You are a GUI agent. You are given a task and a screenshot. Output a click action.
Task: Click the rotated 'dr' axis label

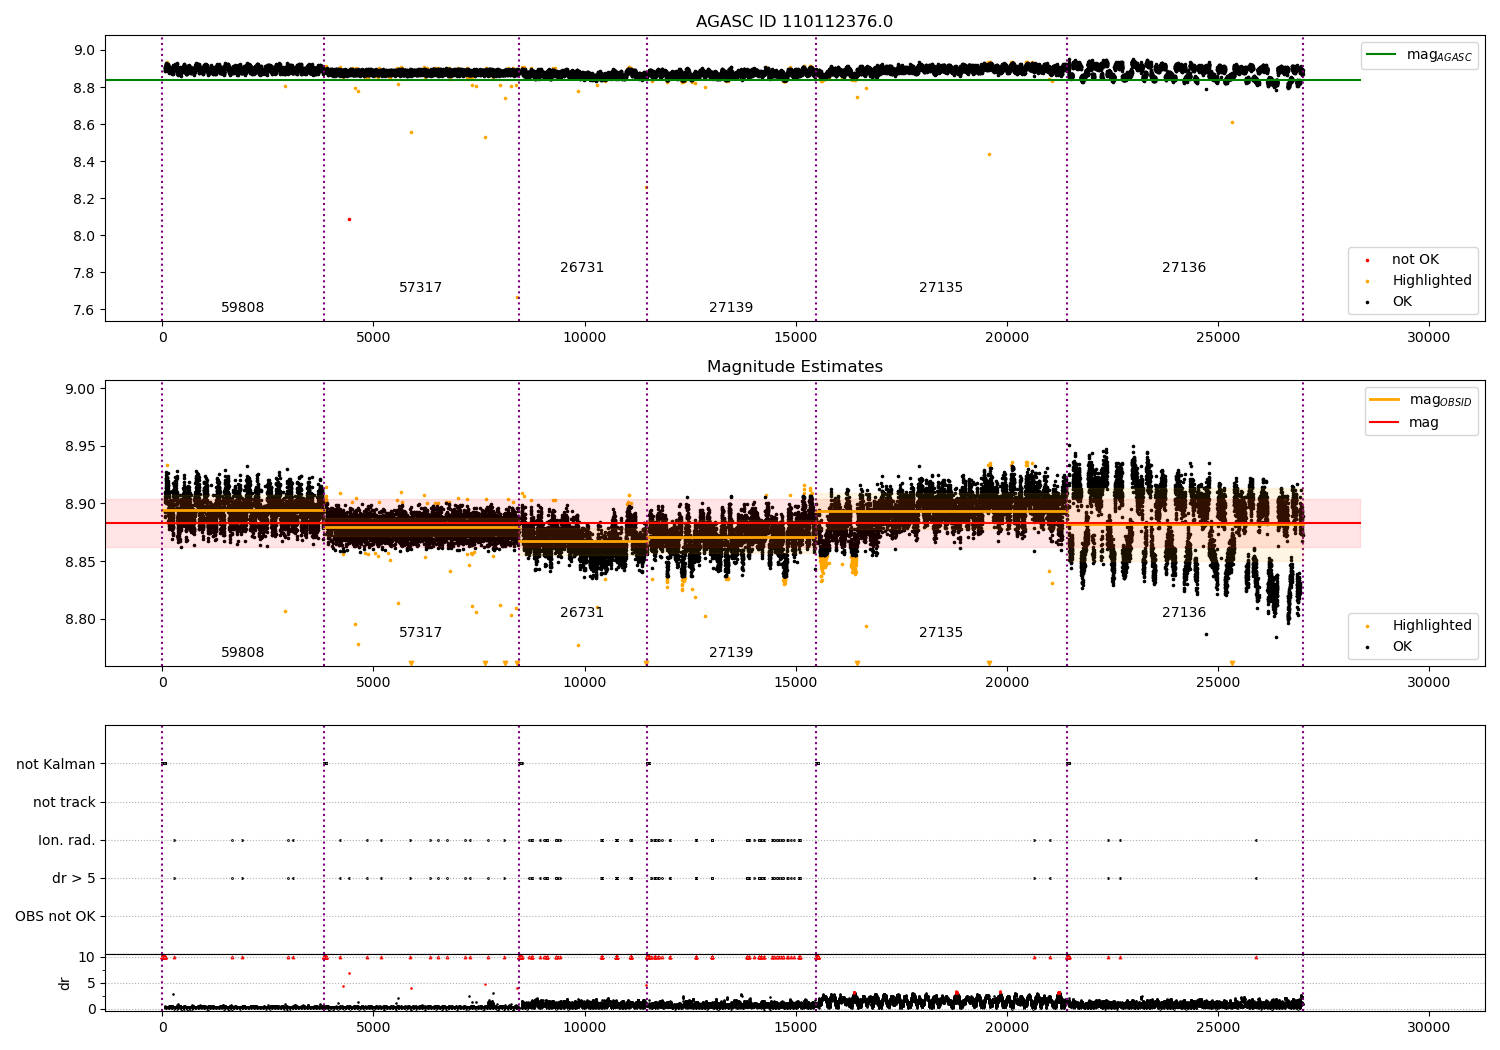[x=65, y=984]
